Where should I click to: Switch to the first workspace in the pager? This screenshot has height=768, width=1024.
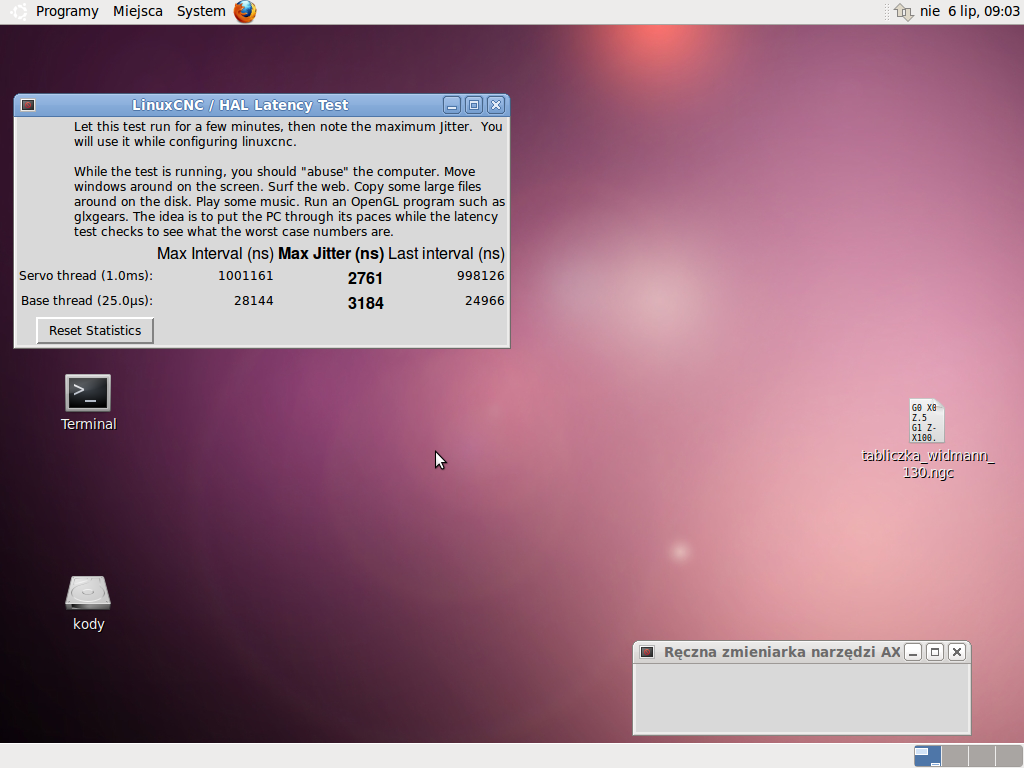tap(927, 756)
